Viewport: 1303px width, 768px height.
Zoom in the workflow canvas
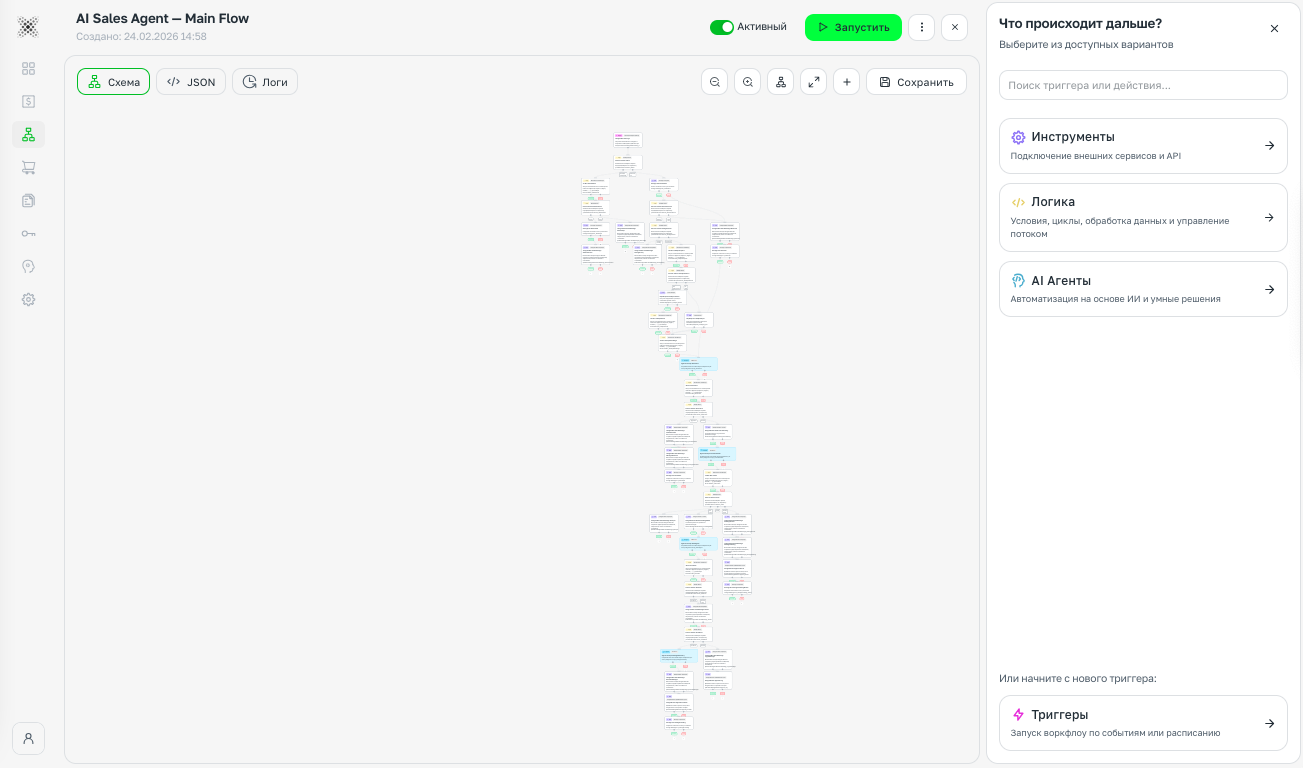coord(747,82)
